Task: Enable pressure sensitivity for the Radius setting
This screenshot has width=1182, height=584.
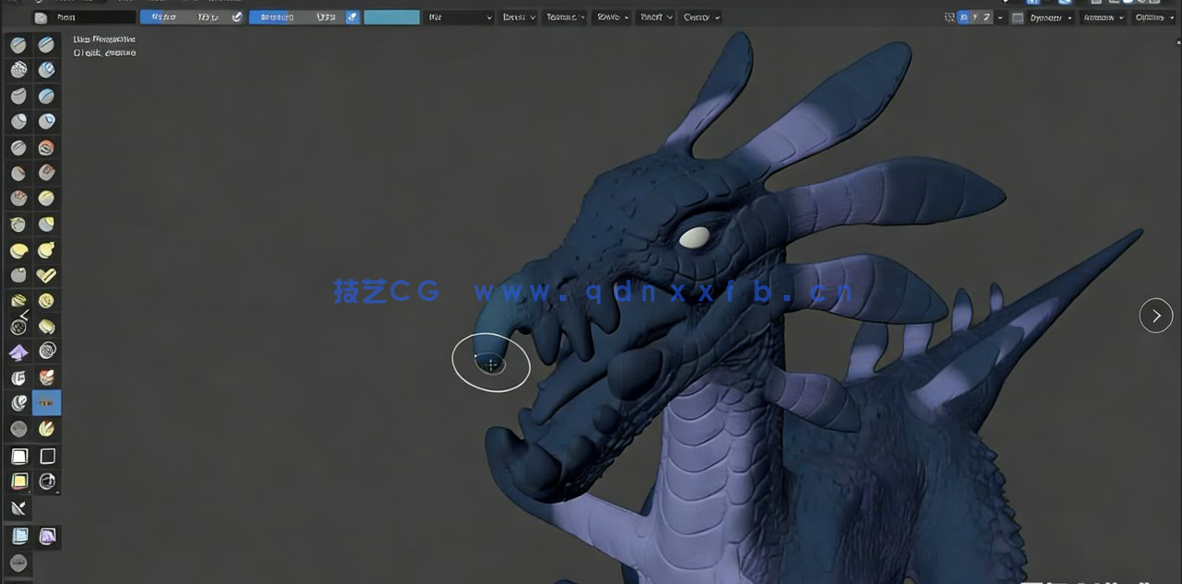Action: 237,17
